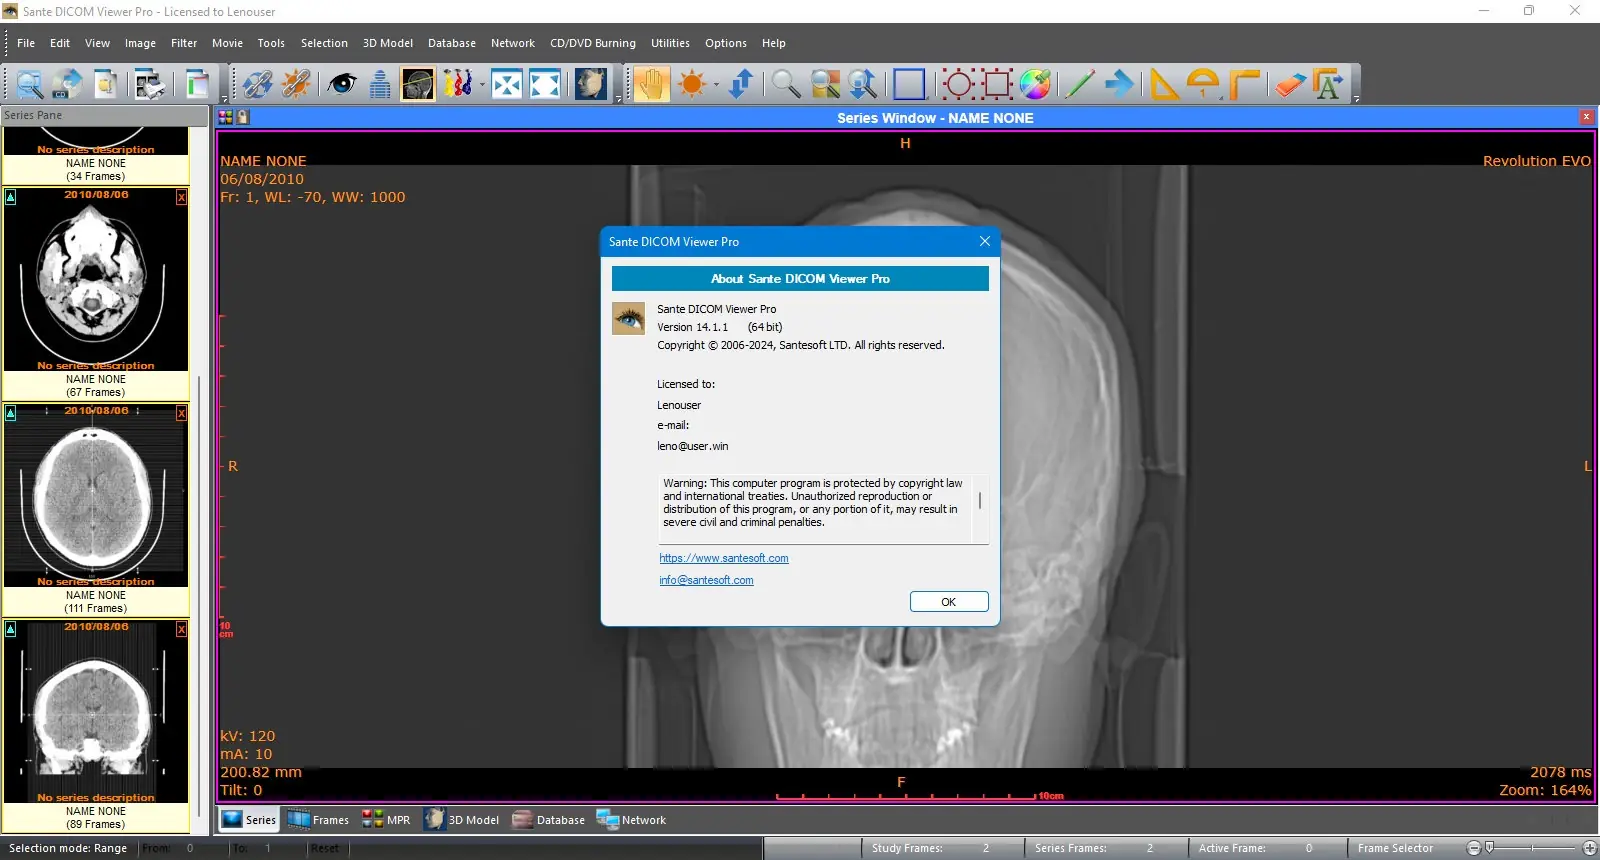Click the print images toolbar icon
The width and height of the screenshot is (1600, 860).
(149, 84)
